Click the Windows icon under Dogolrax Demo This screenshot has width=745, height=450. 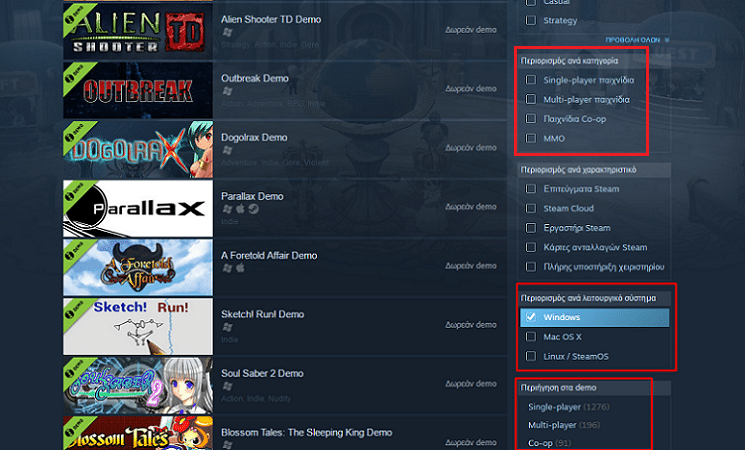click(x=228, y=150)
